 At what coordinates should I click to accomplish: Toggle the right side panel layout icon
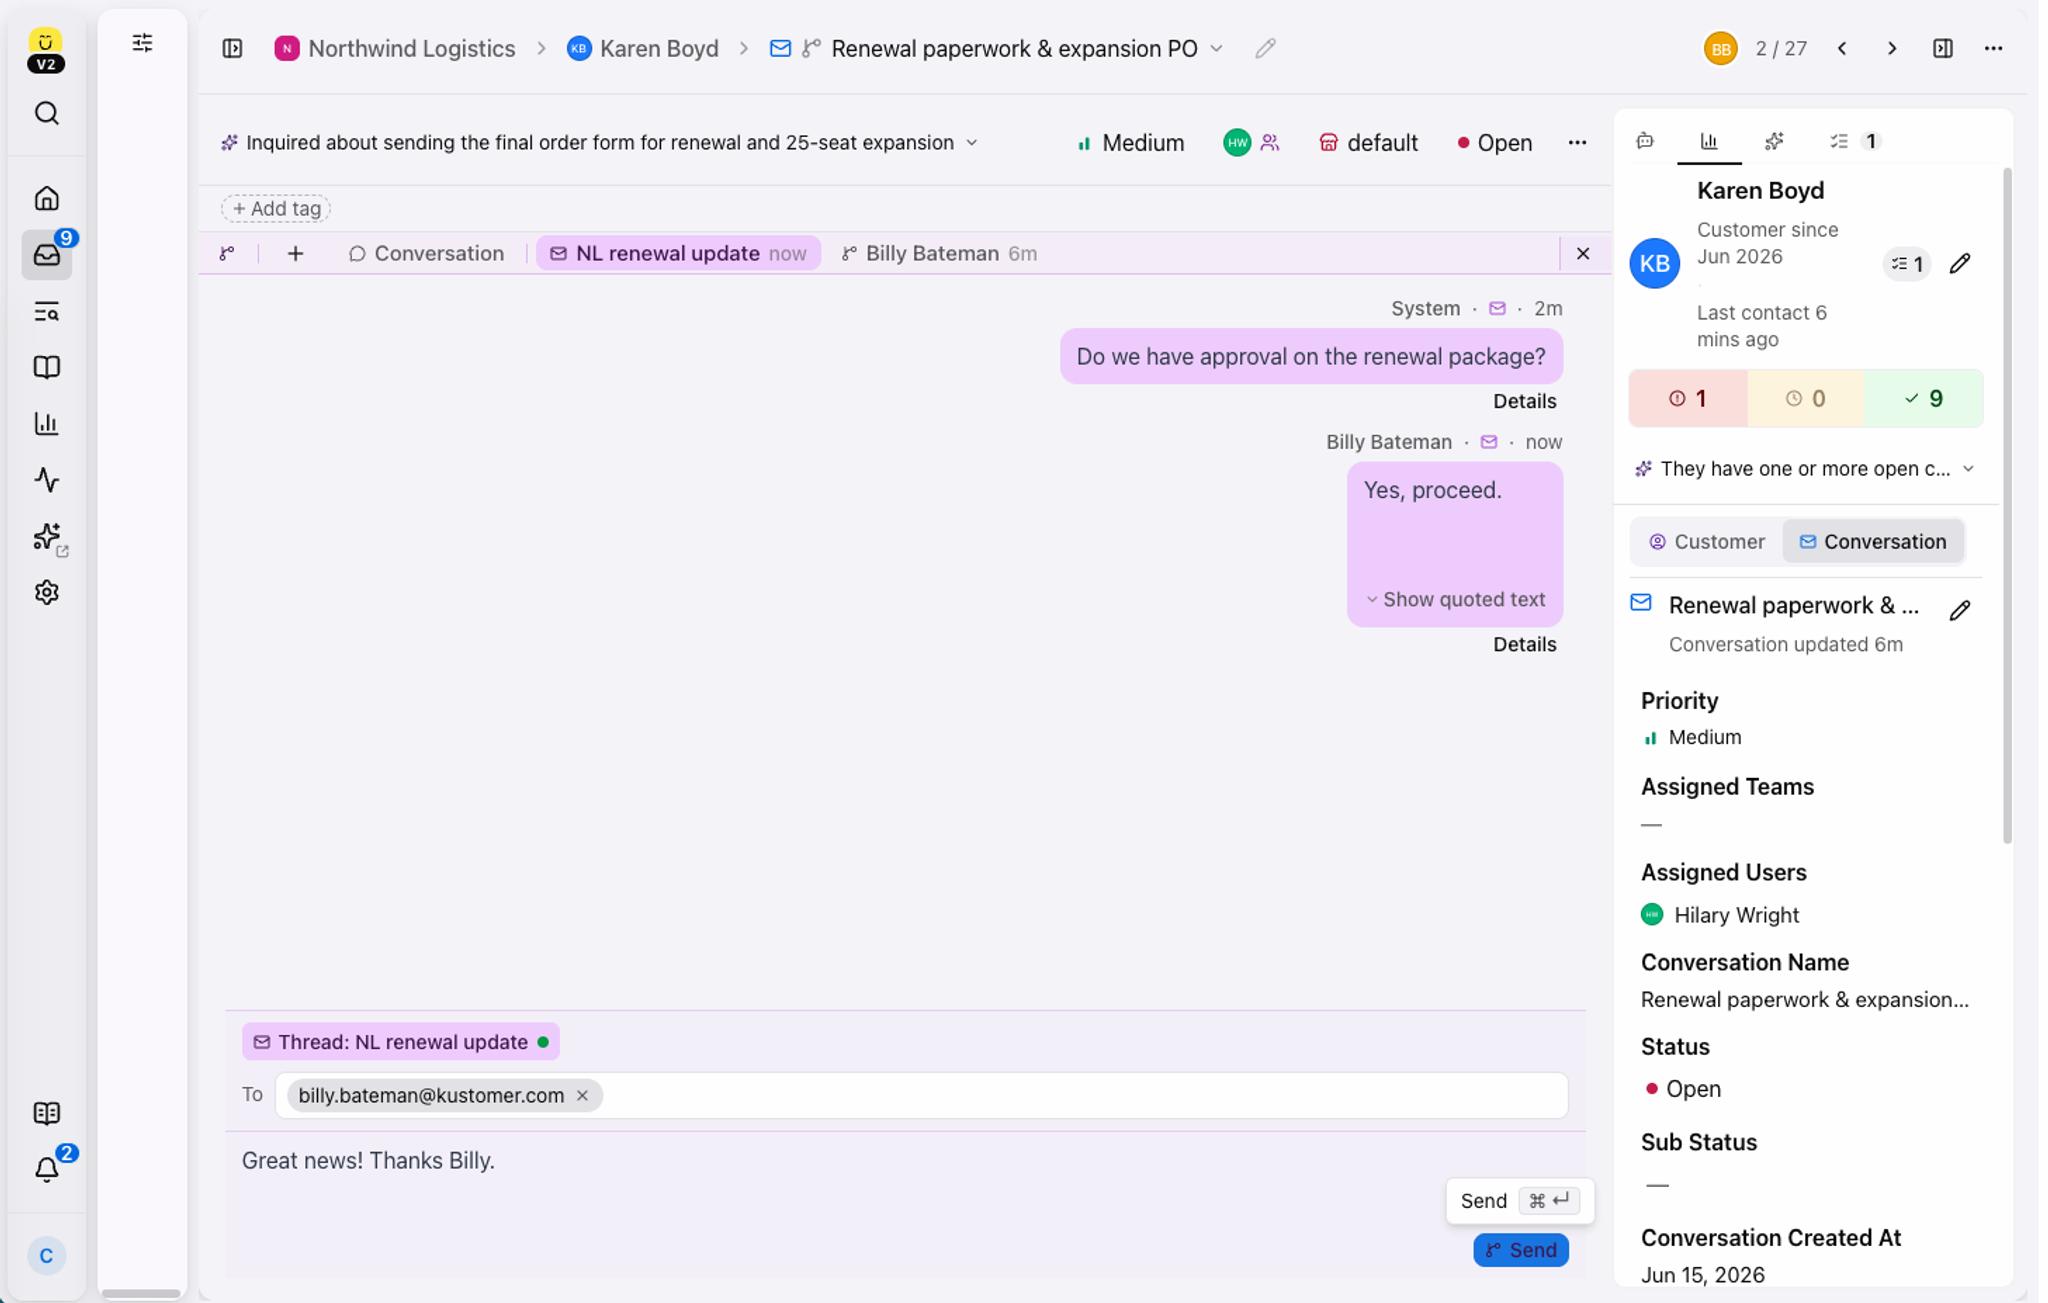pos(1943,48)
